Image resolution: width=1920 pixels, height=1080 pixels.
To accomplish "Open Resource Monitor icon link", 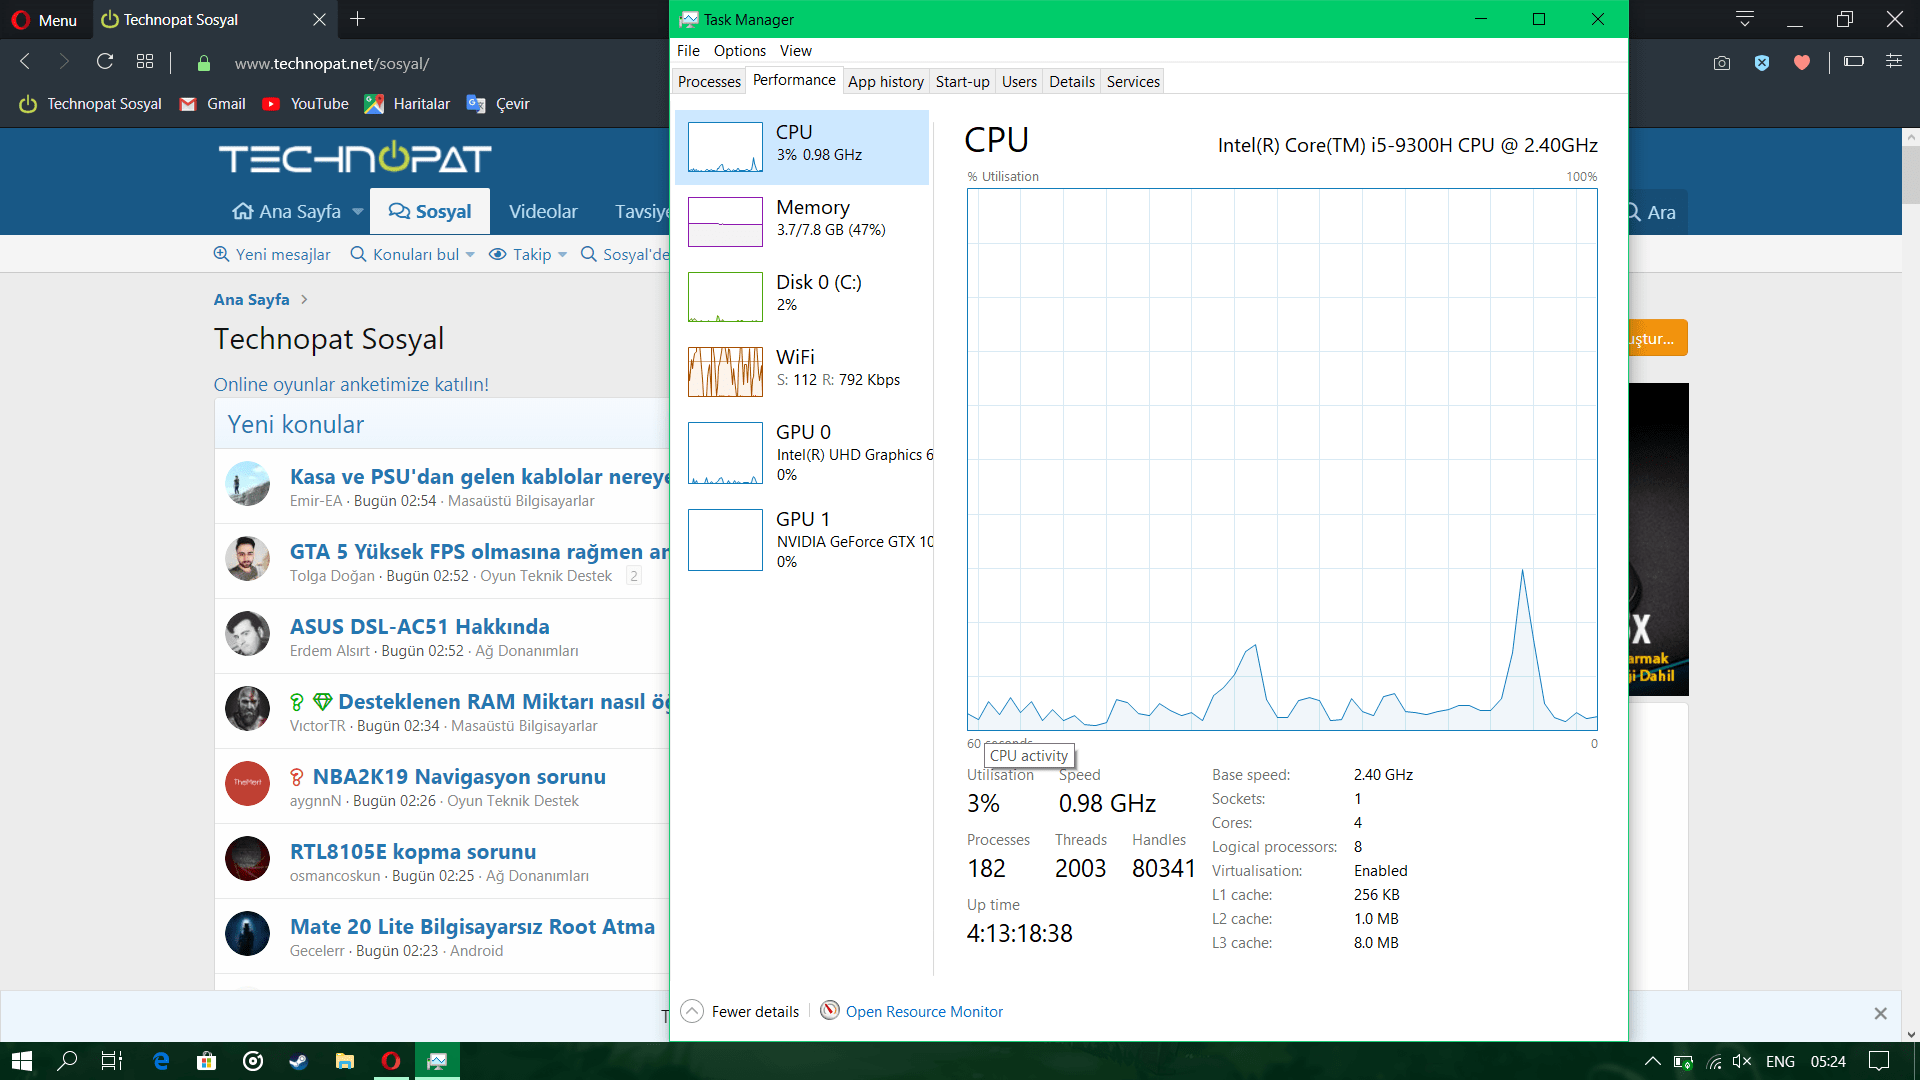I will coord(829,1011).
